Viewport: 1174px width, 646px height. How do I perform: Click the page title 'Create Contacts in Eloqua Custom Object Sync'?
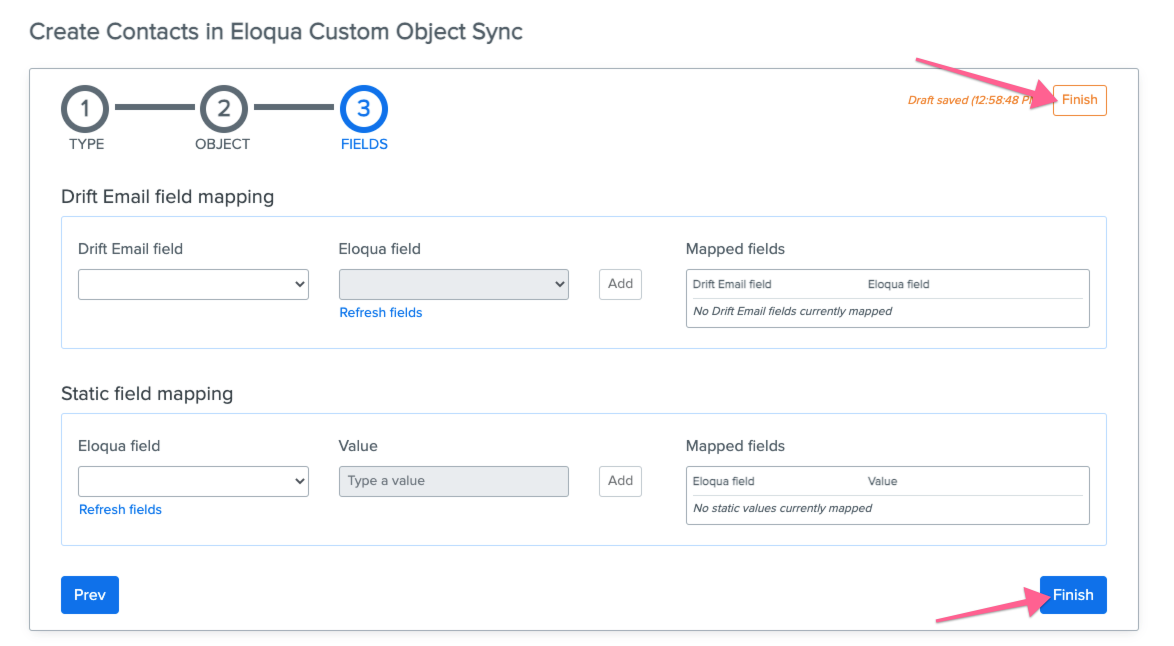(276, 31)
